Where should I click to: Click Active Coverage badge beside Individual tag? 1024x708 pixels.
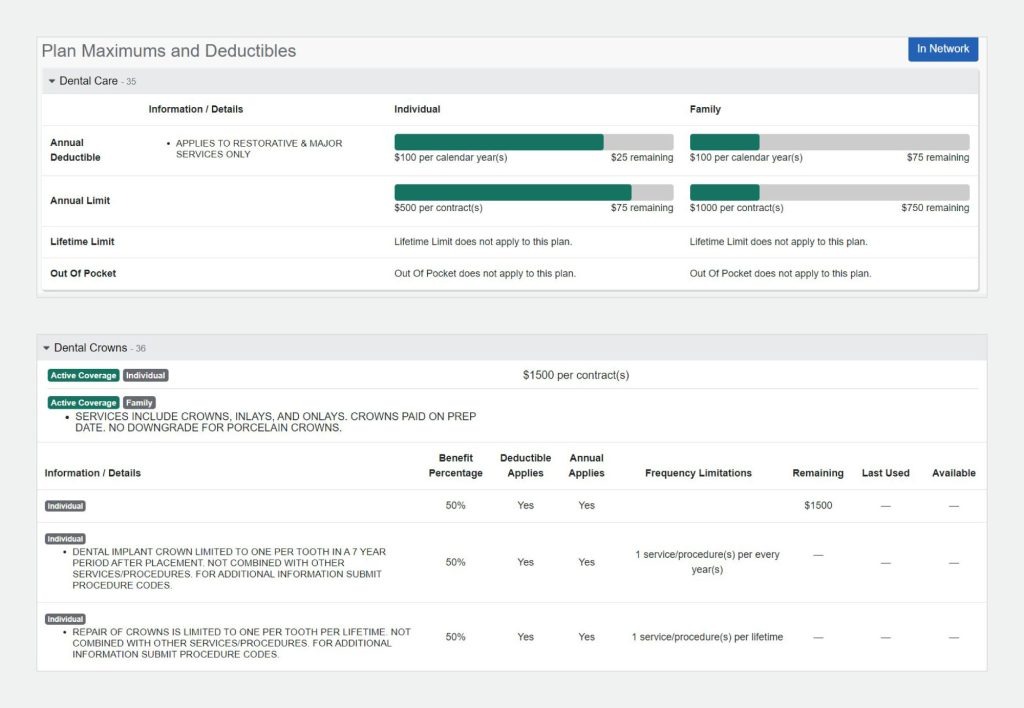84,376
